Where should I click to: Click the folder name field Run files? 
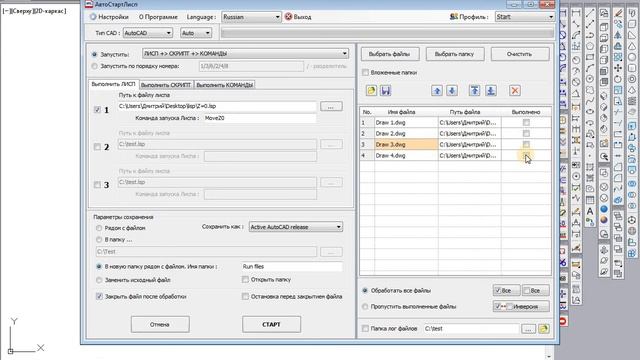292,267
